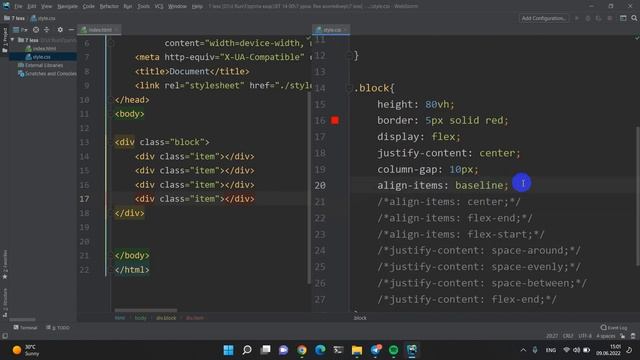This screenshot has width=640, height=360.
Task: Toggle the Structure tool window side tab
Action: click(4, 302)
